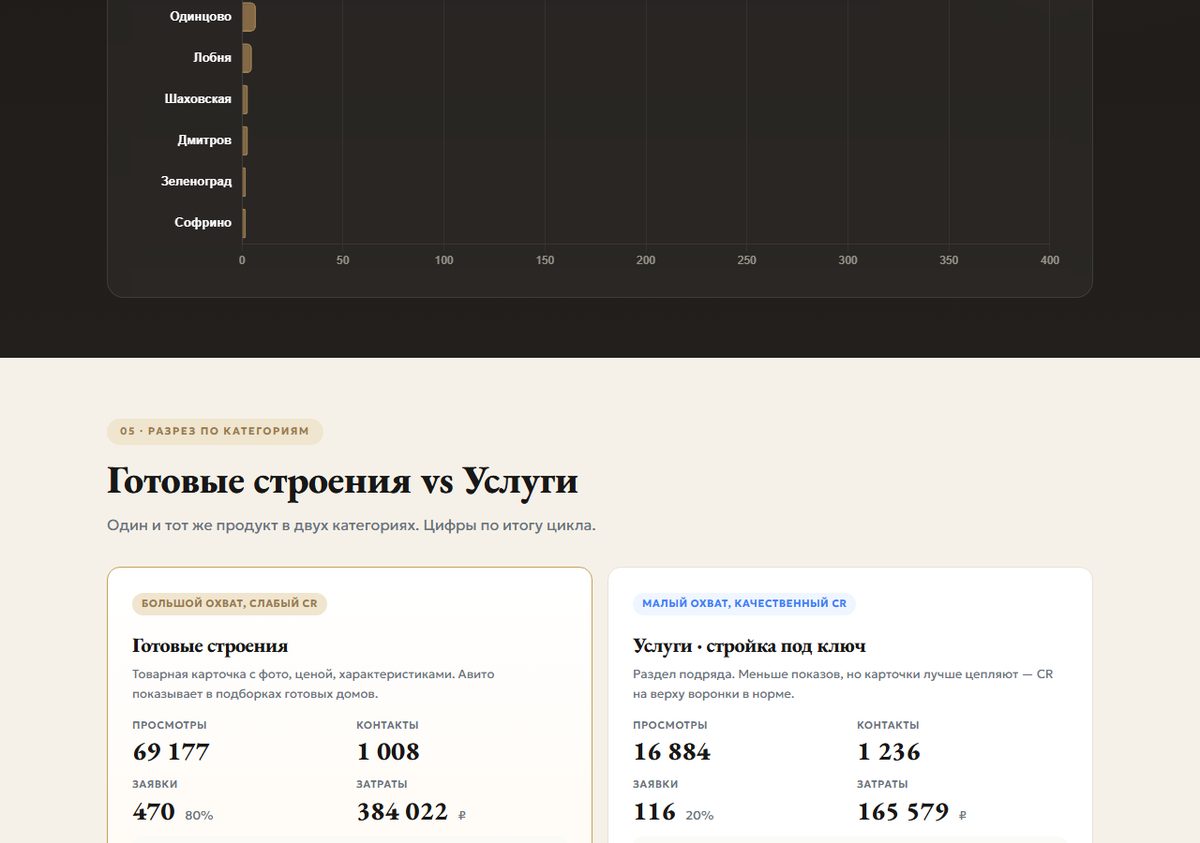Click the costs value 384 022
This screenshot has width=1200, height=843.
402,812
